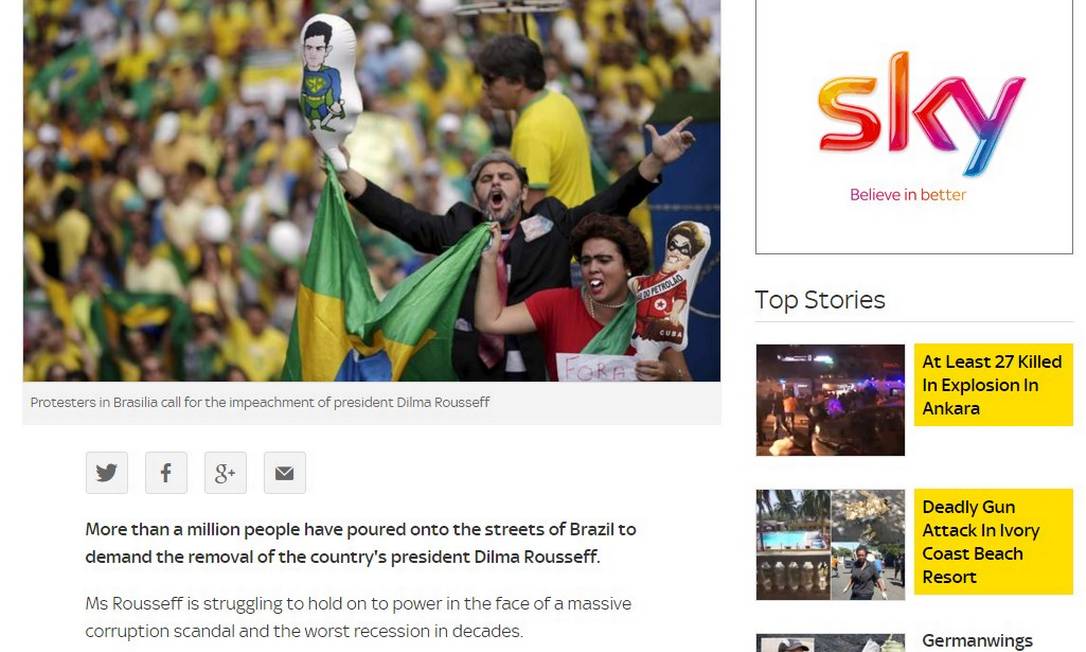
Task: Open Ivory Coast beach resort attack thumbnail
Action: pos(830,545)
